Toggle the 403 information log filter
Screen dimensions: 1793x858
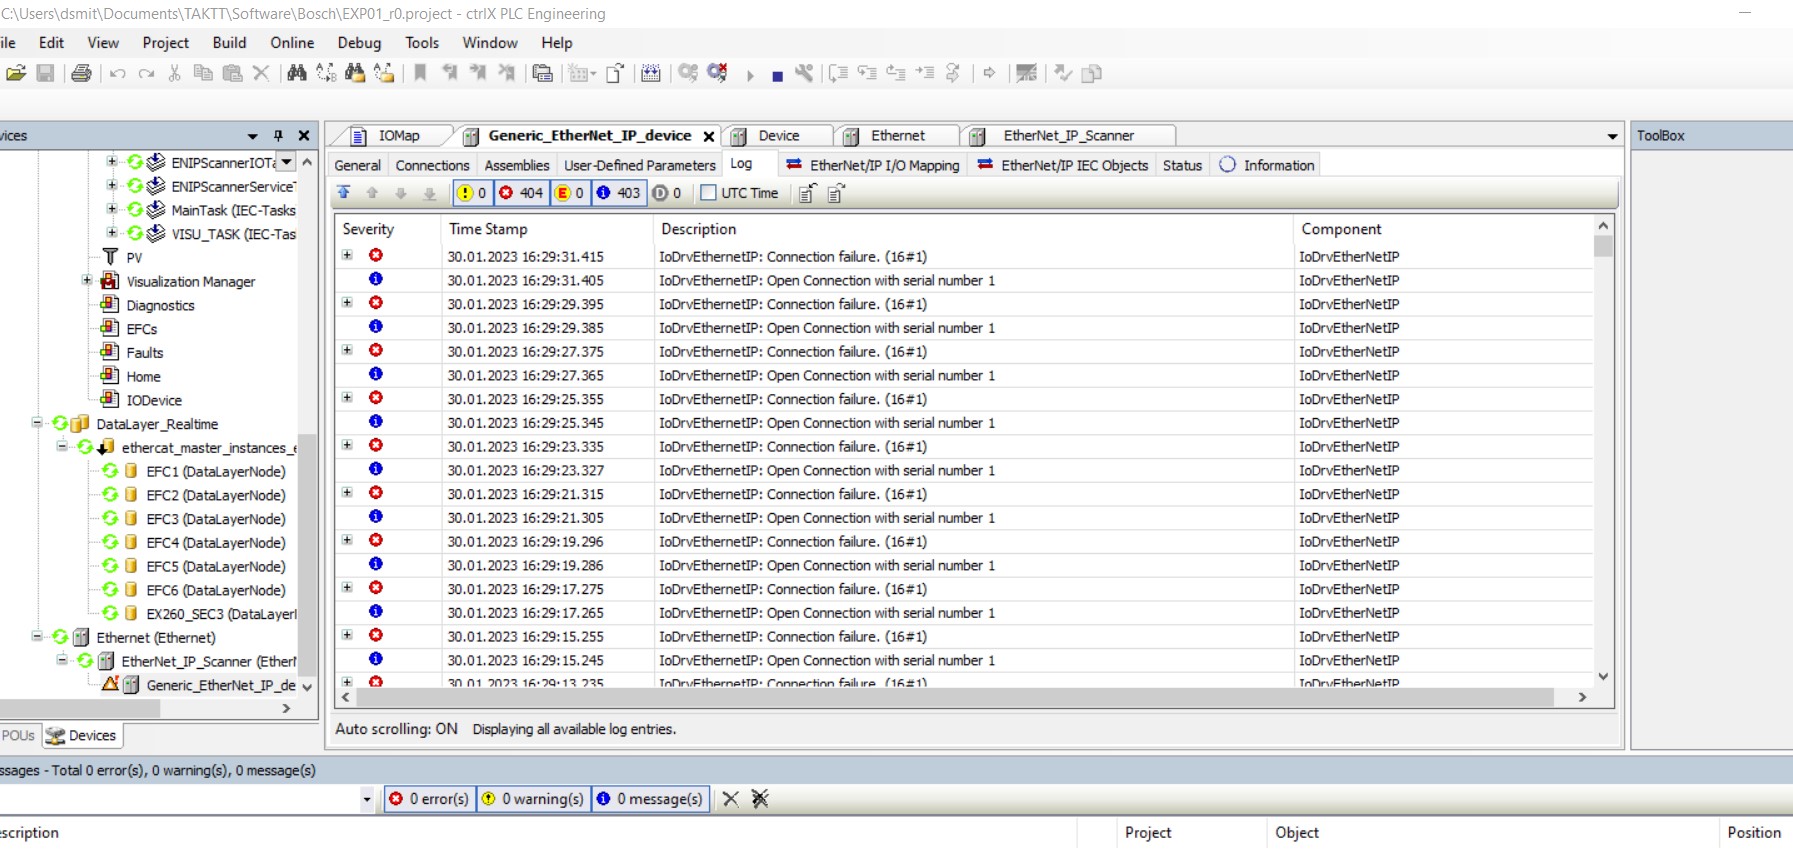618,193
